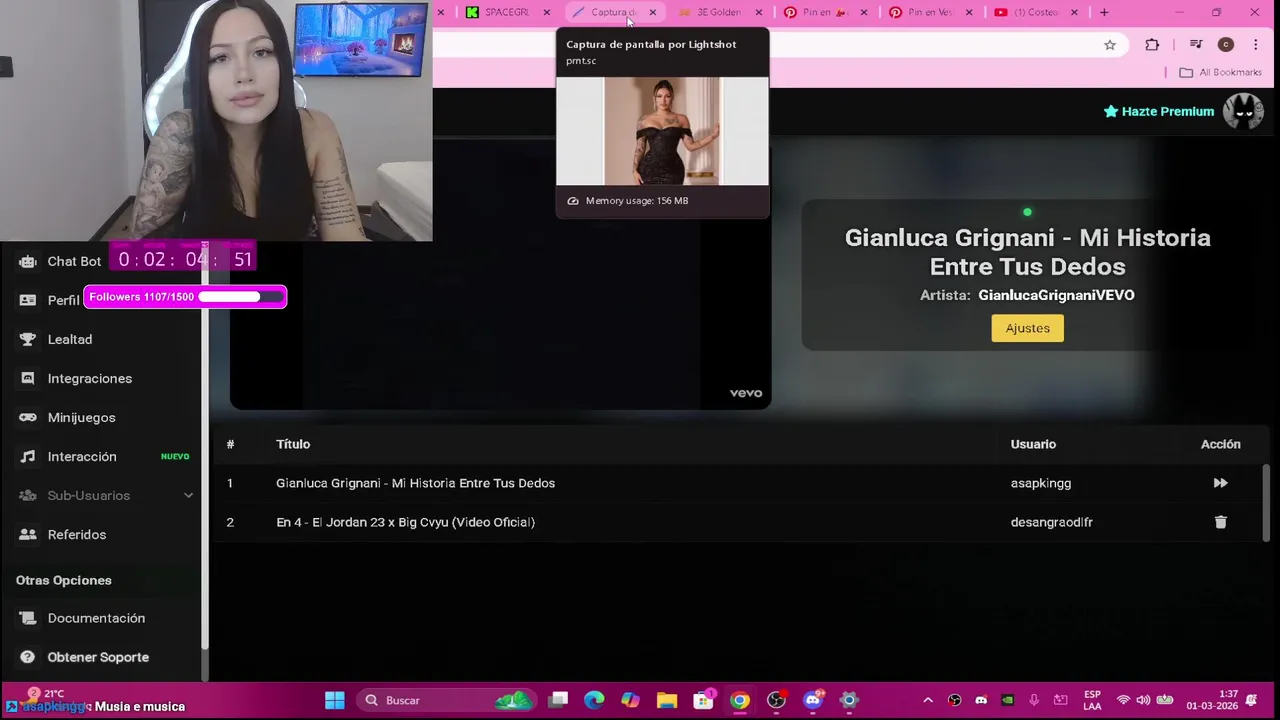Click the title 'En 4 - El Jordan 23 x Big Cvyu'
Screen dimensions: 1280x720
point(405,522)
